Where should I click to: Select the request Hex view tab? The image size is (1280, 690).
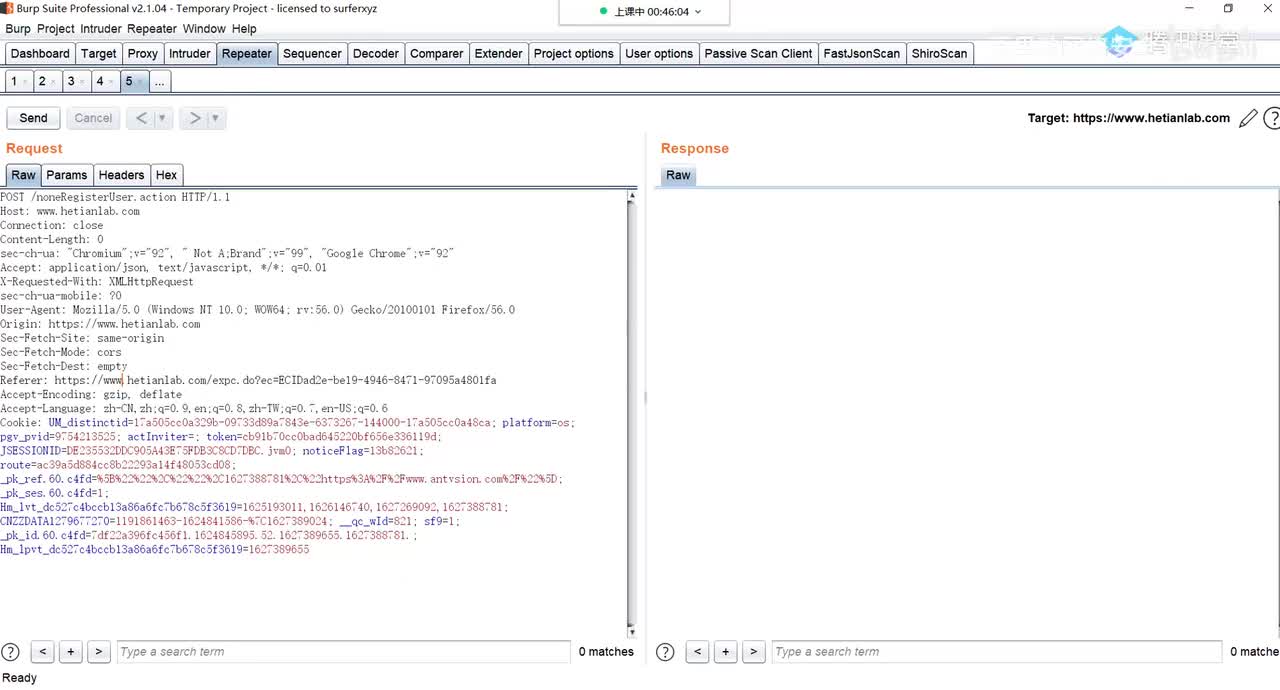click(x=166, y=175)
